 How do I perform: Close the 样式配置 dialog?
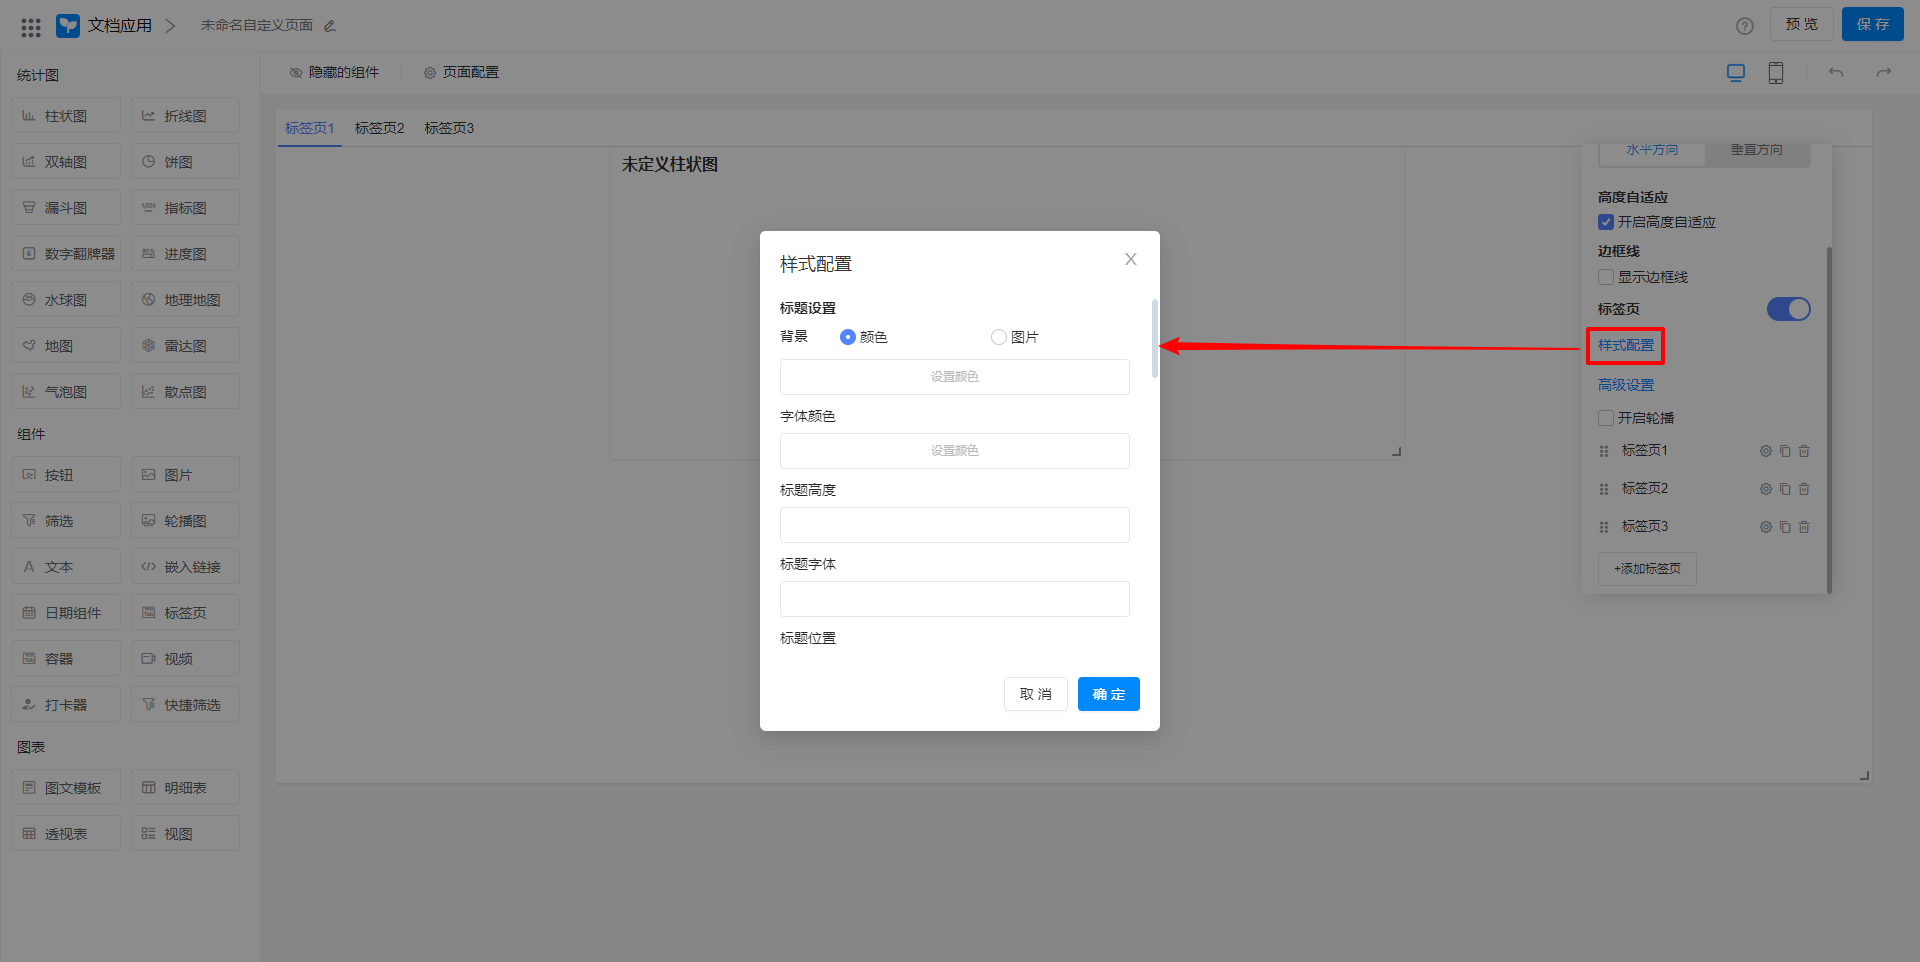point(1130,259)
